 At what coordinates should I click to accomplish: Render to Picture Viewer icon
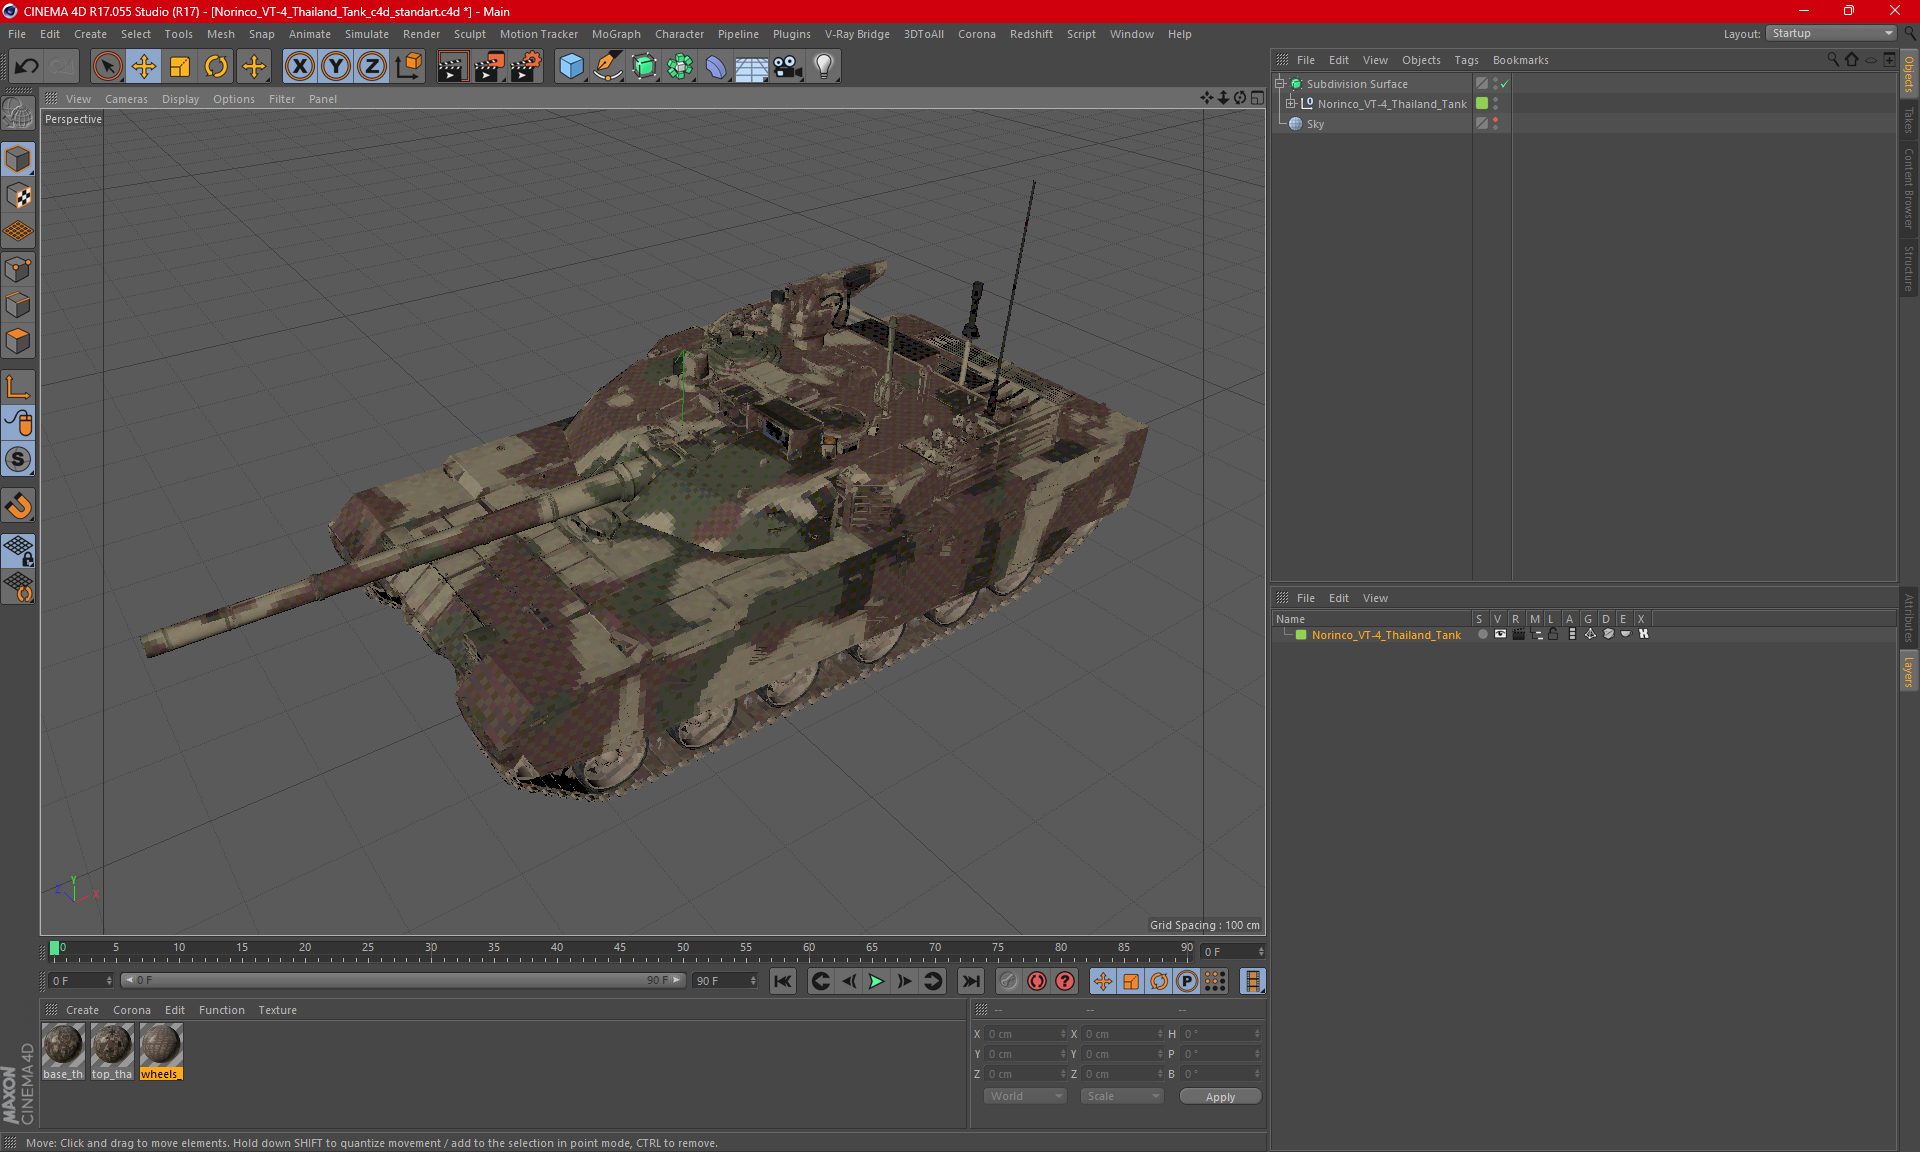[x=489, y=67]
